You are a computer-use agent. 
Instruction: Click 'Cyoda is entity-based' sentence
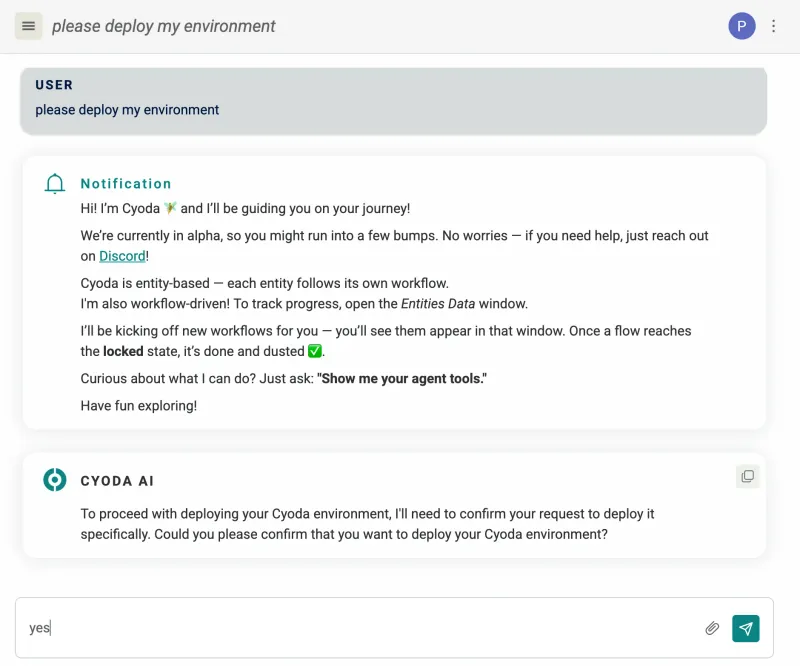(265, 283)
